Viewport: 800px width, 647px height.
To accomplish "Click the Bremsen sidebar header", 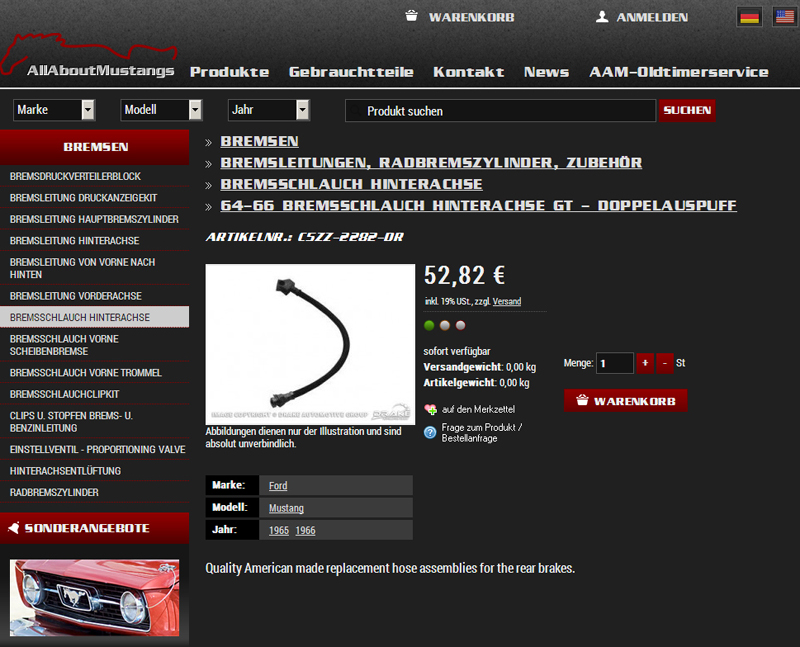I will (94, 147).
